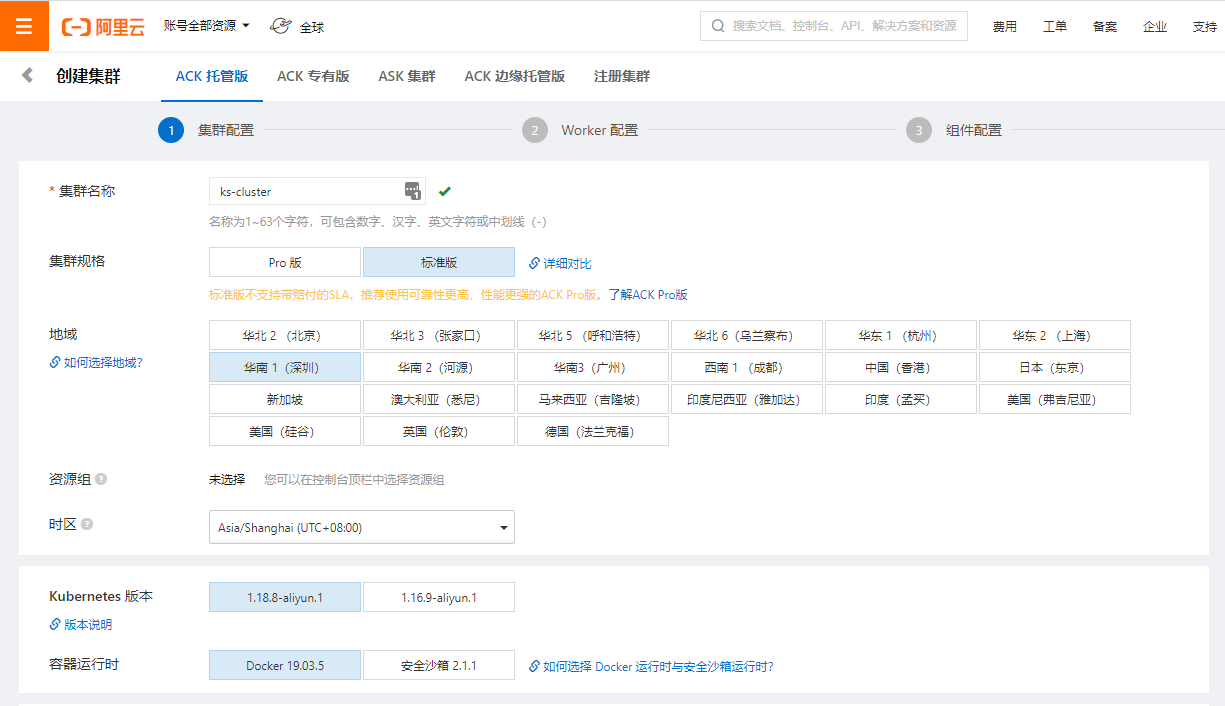This screenshot has width=1225, height=706.
Task: Select region 印度 (孟买)
Action: coord(901,399)
